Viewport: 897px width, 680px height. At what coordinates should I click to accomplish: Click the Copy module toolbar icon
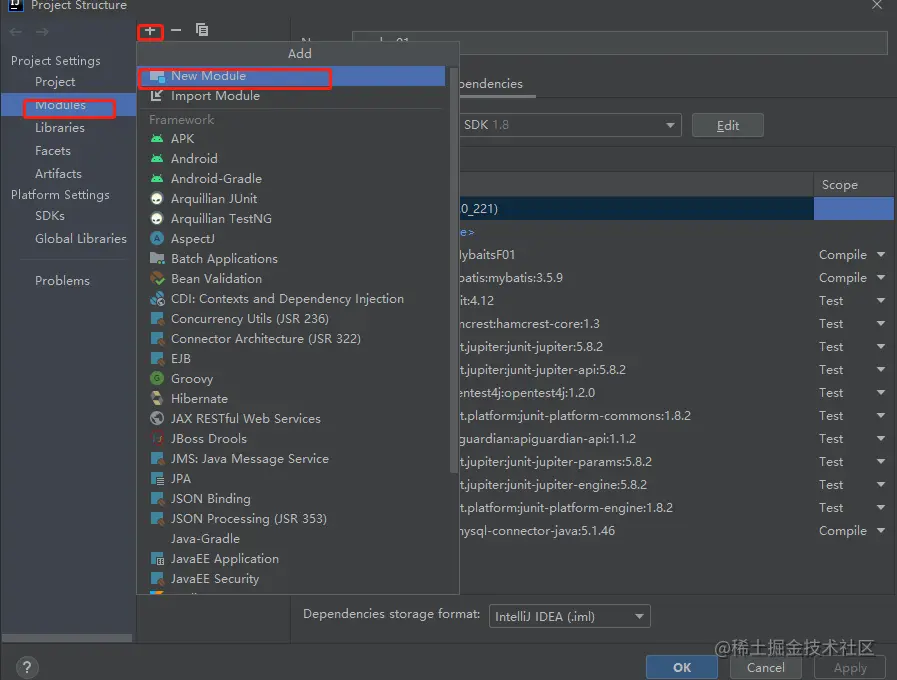(x=202, y=30)
